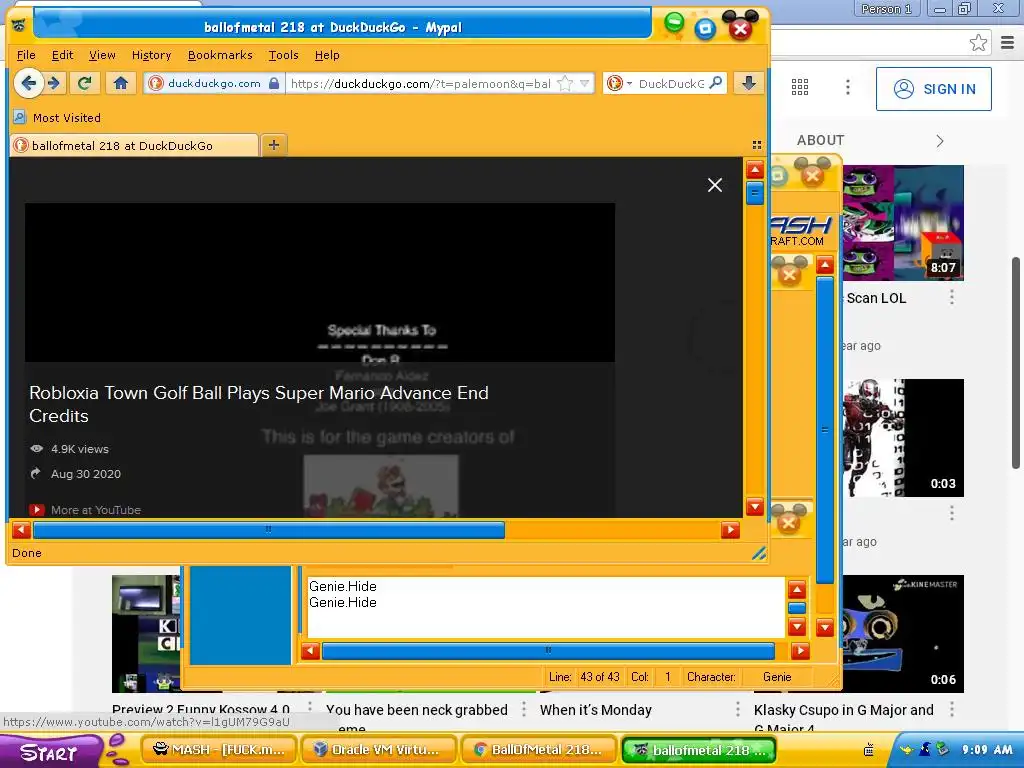Switch to BallOfMetal 218 Chrome taskbar button
Image resolution: width=1024 pixels, height=768 pixels.
pyautogui.click(x=539, y=750)
